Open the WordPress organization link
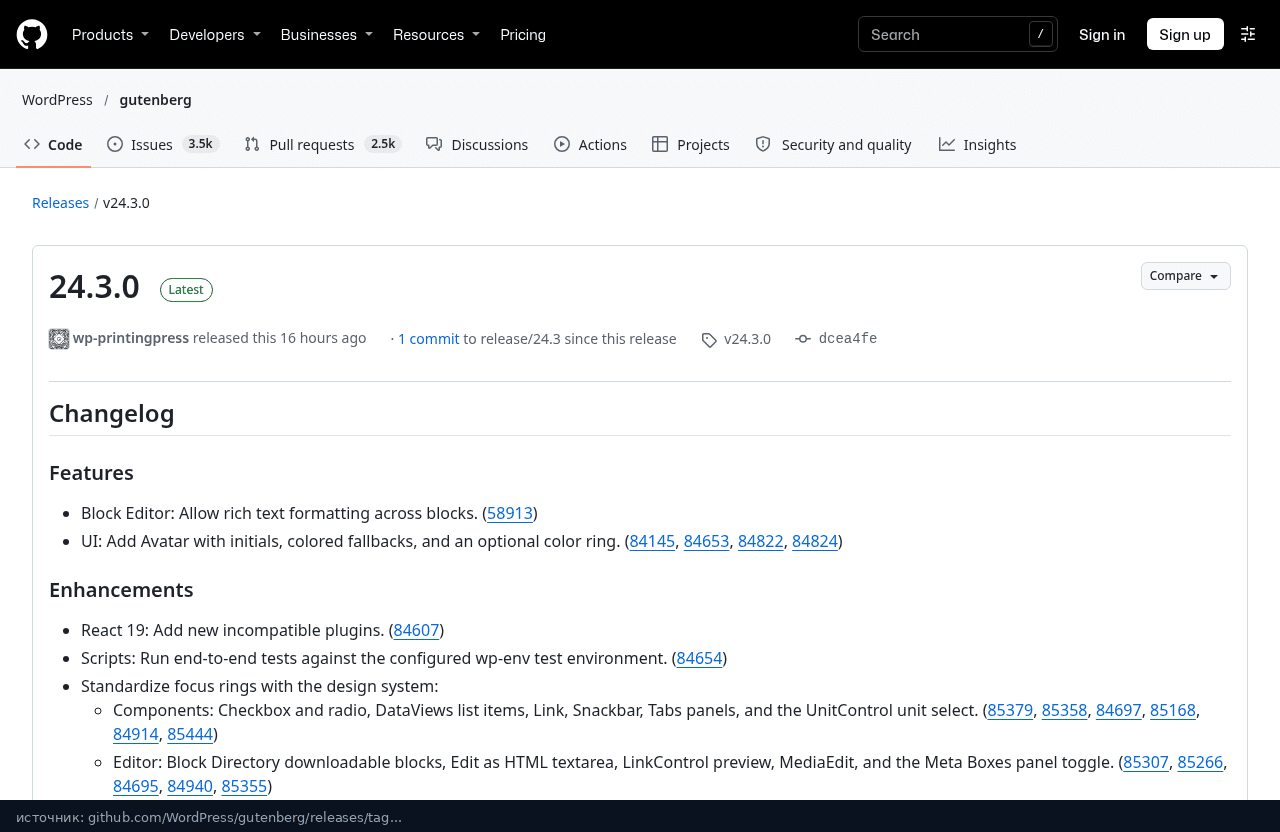 pos(57,100)
